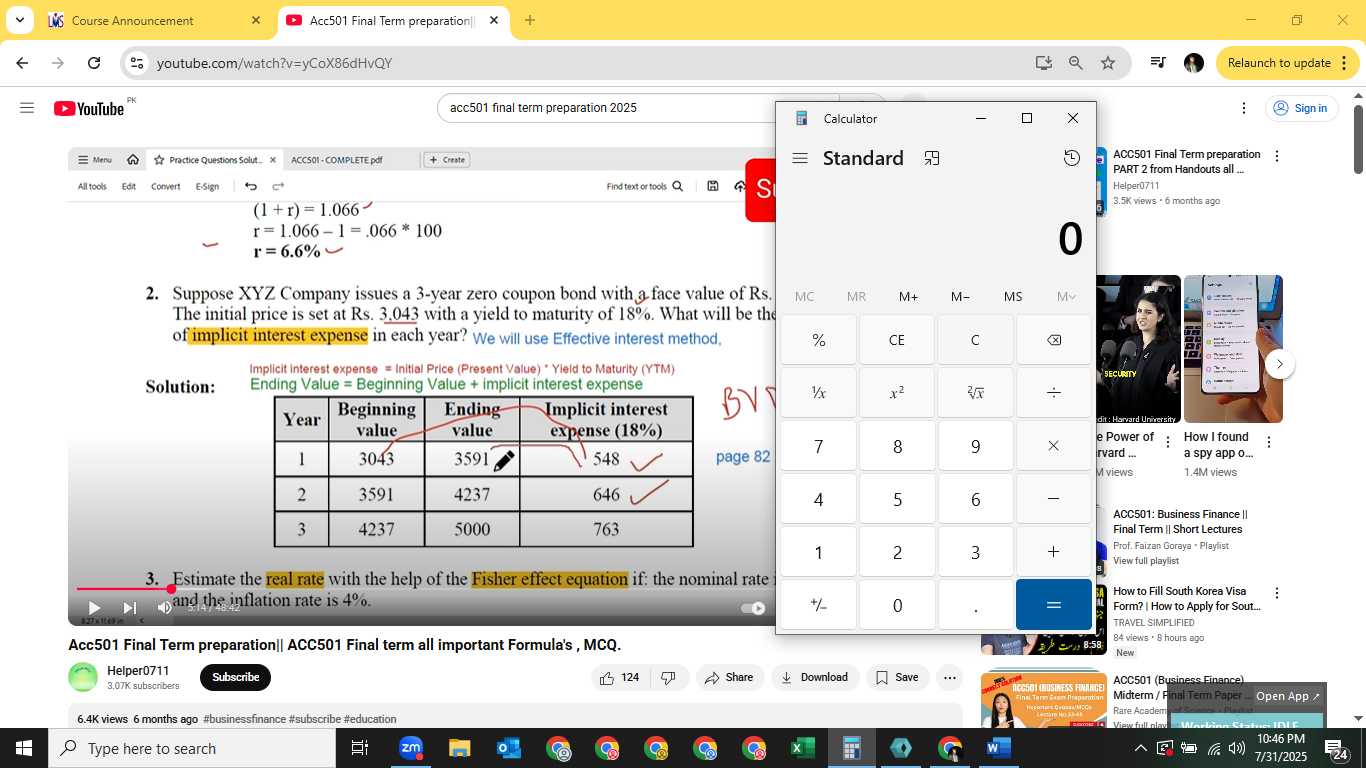Click the #businessfinance hashtag link
1366x768 pixels.
click(244, 719)
